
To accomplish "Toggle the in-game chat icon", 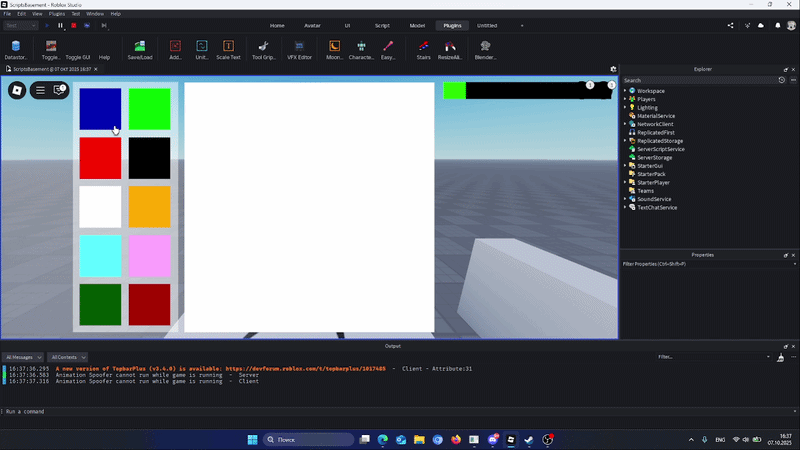I will [x=59, y=90].
